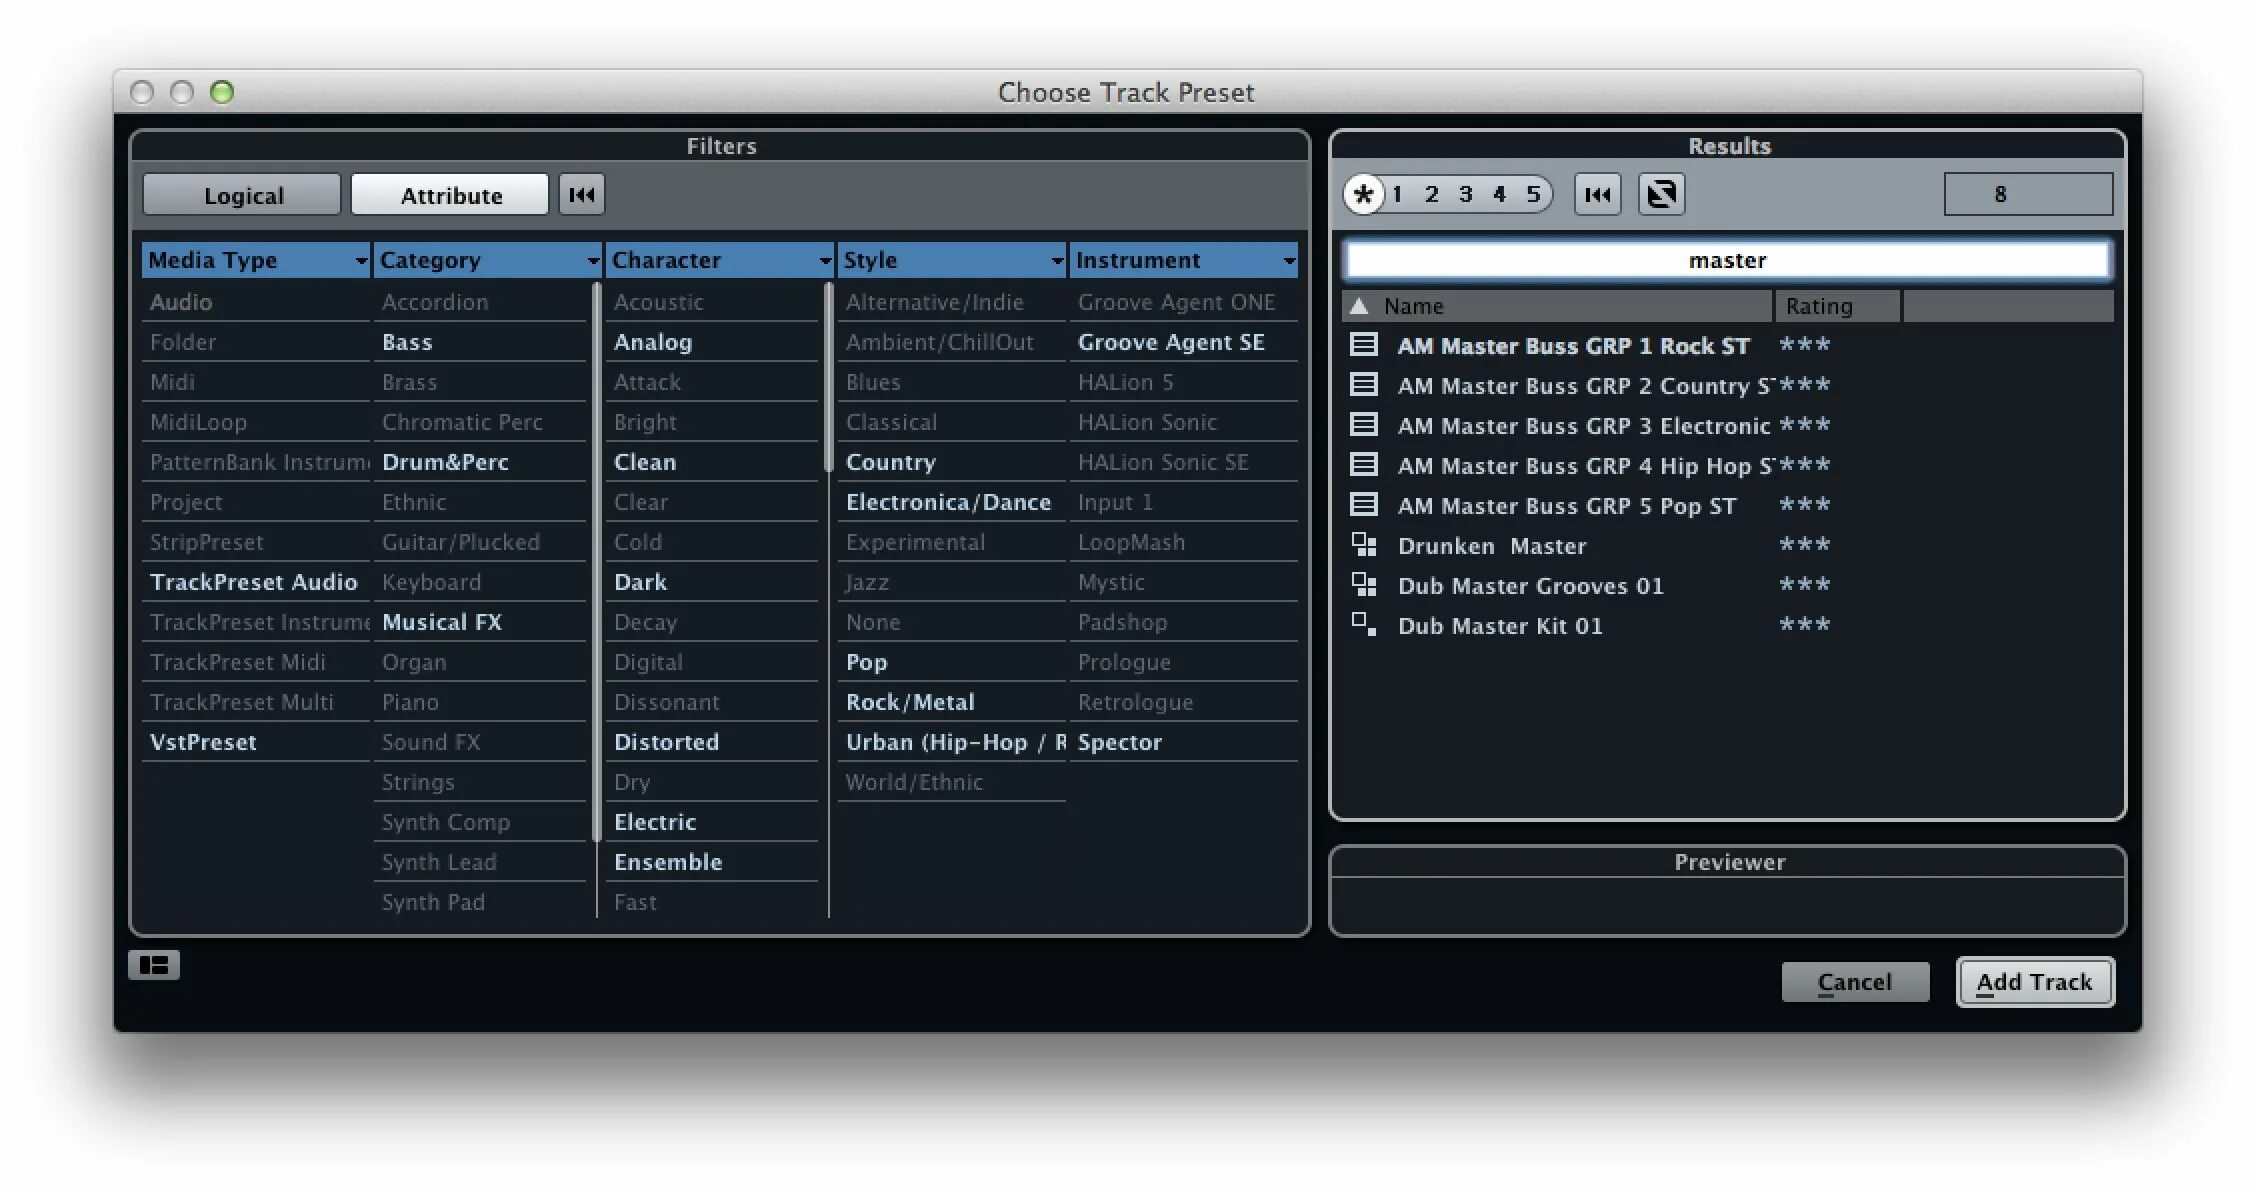Select the asterisk all-ratings filter
2256x1190 pixels.
tap(1363, 195)
